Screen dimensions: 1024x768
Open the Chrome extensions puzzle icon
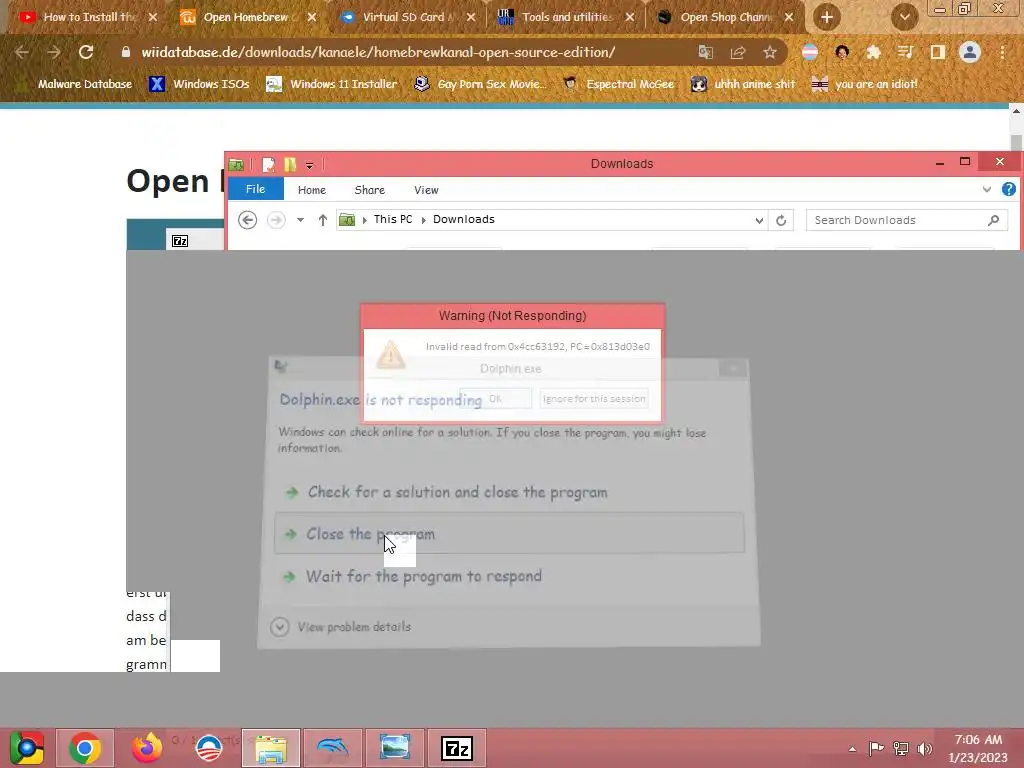pos(873,52)
